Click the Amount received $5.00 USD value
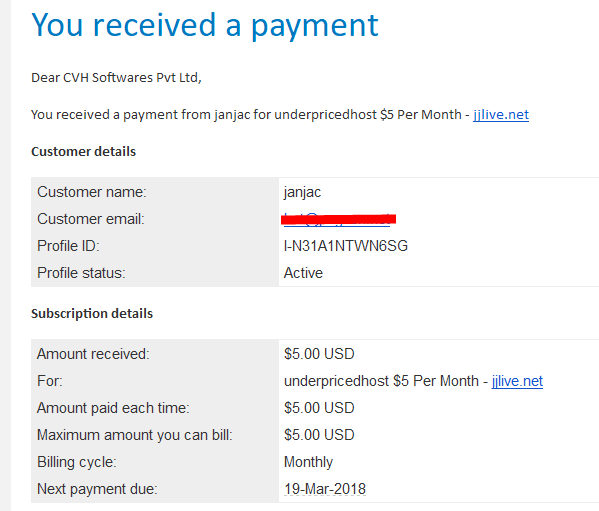 (319, 354)
